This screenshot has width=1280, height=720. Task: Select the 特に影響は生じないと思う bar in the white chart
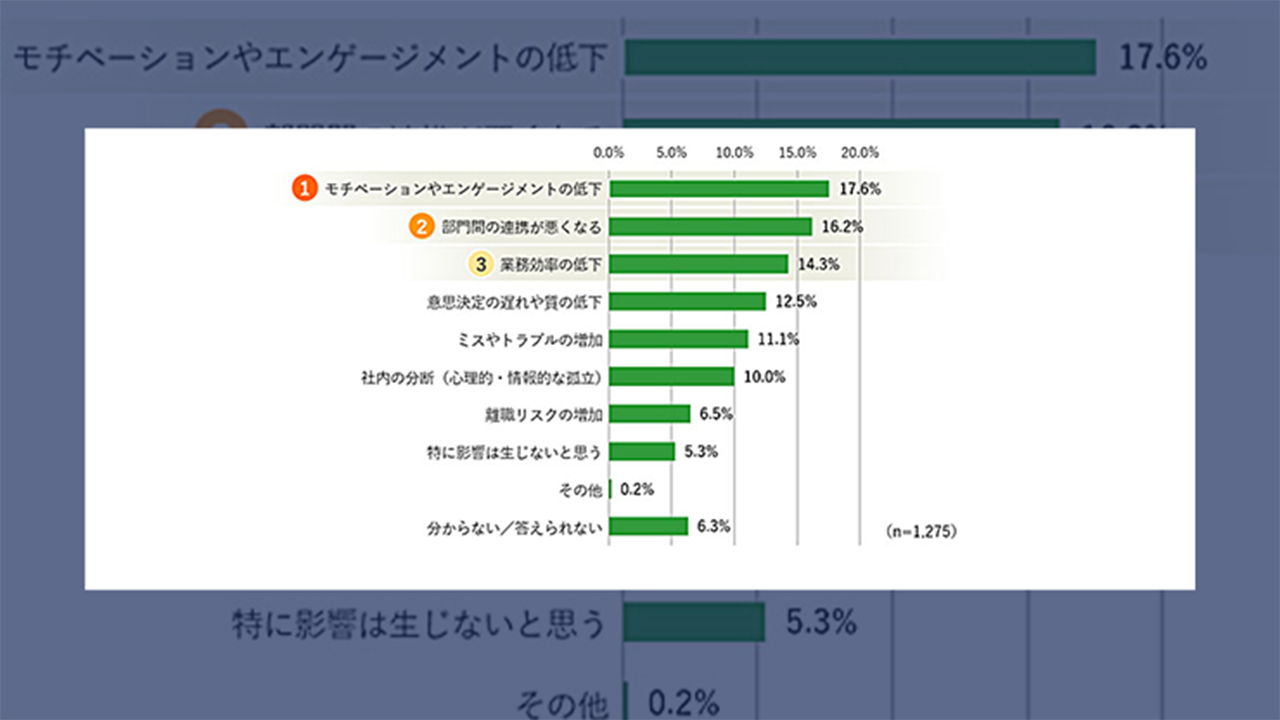pyautogui.click(x=642, y=451)
